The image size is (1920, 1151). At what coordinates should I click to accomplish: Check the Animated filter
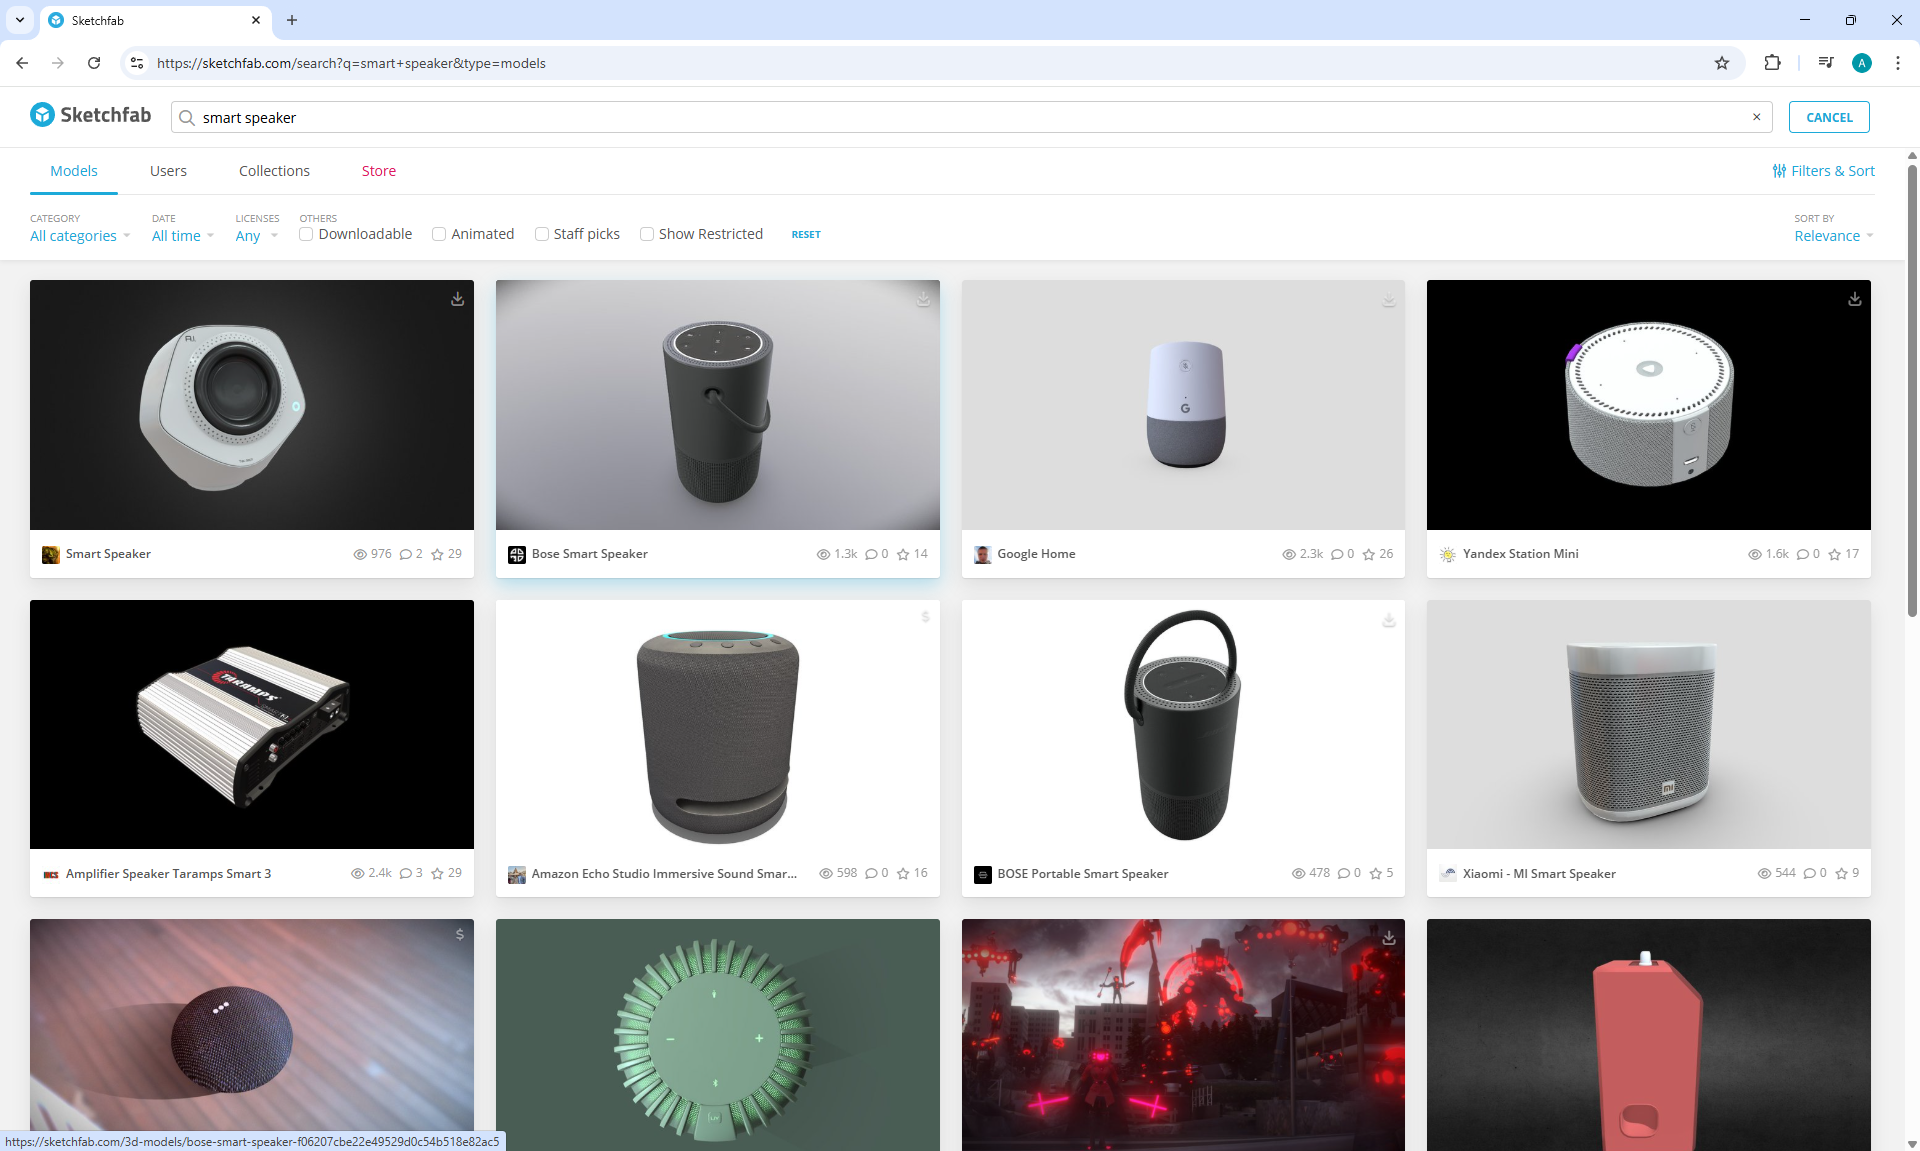click(x=439, y=234)
